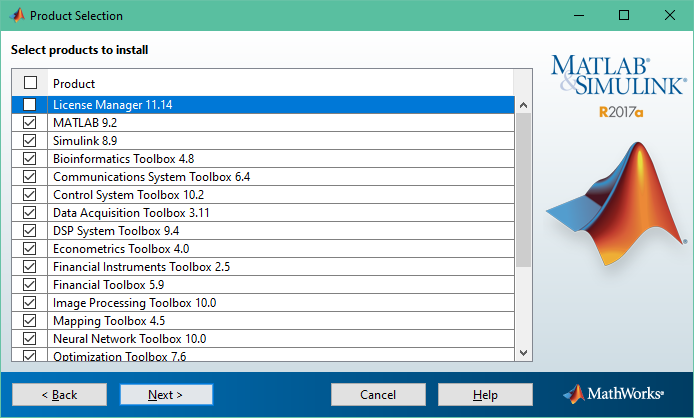Uncheck the Simulink 8.9 checkbox
This screenshot has width=694, height=418.
click(30, 141)
